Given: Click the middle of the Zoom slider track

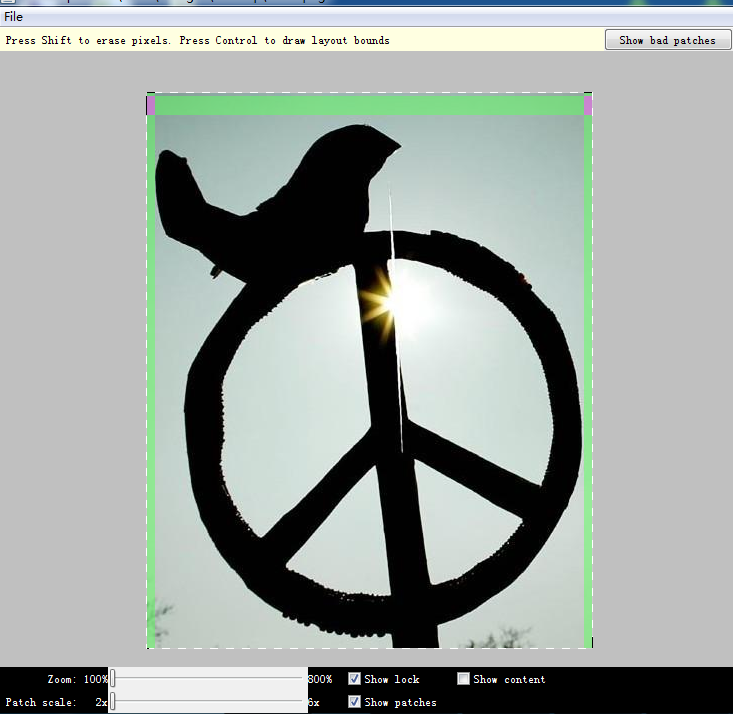Looking at the screenshot, I should click(208, 679).
